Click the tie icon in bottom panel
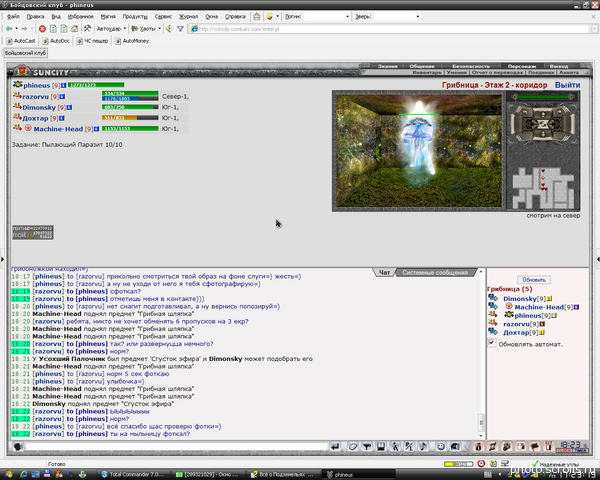This screenshot has width=600, height=480. [x=479, y=446]
